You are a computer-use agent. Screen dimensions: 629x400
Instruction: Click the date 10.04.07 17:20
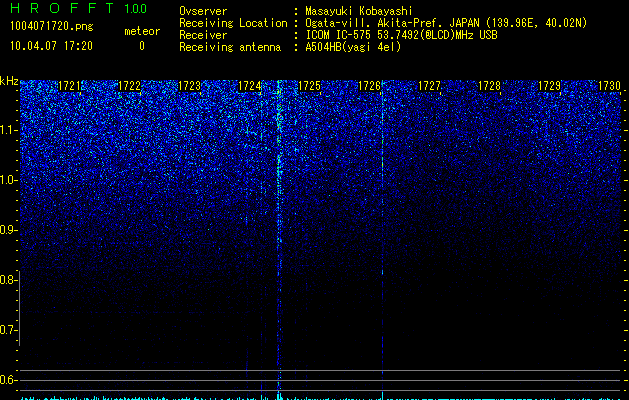[x=51, y=46]
